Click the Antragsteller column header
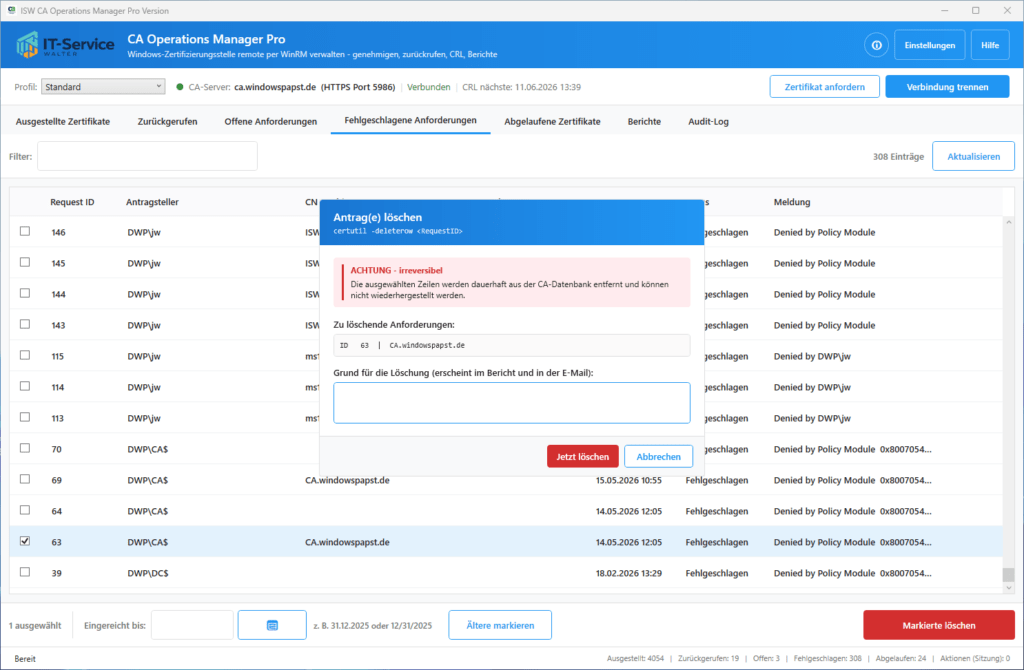The width and height of the screenshot is (1024, 670). [152, 202]
